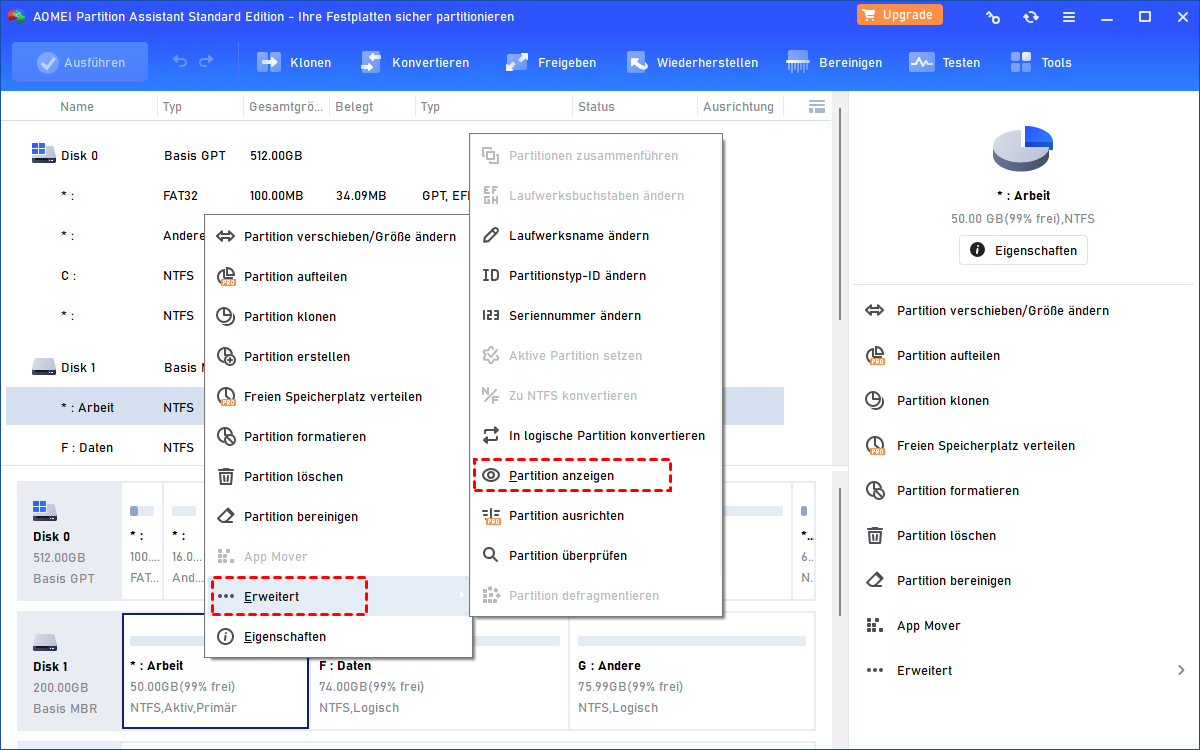Screen dimensions: 1200x750
Task: Click the Gesamtgrö... column header
Action: pyautogui.click(x=286, y=107)
